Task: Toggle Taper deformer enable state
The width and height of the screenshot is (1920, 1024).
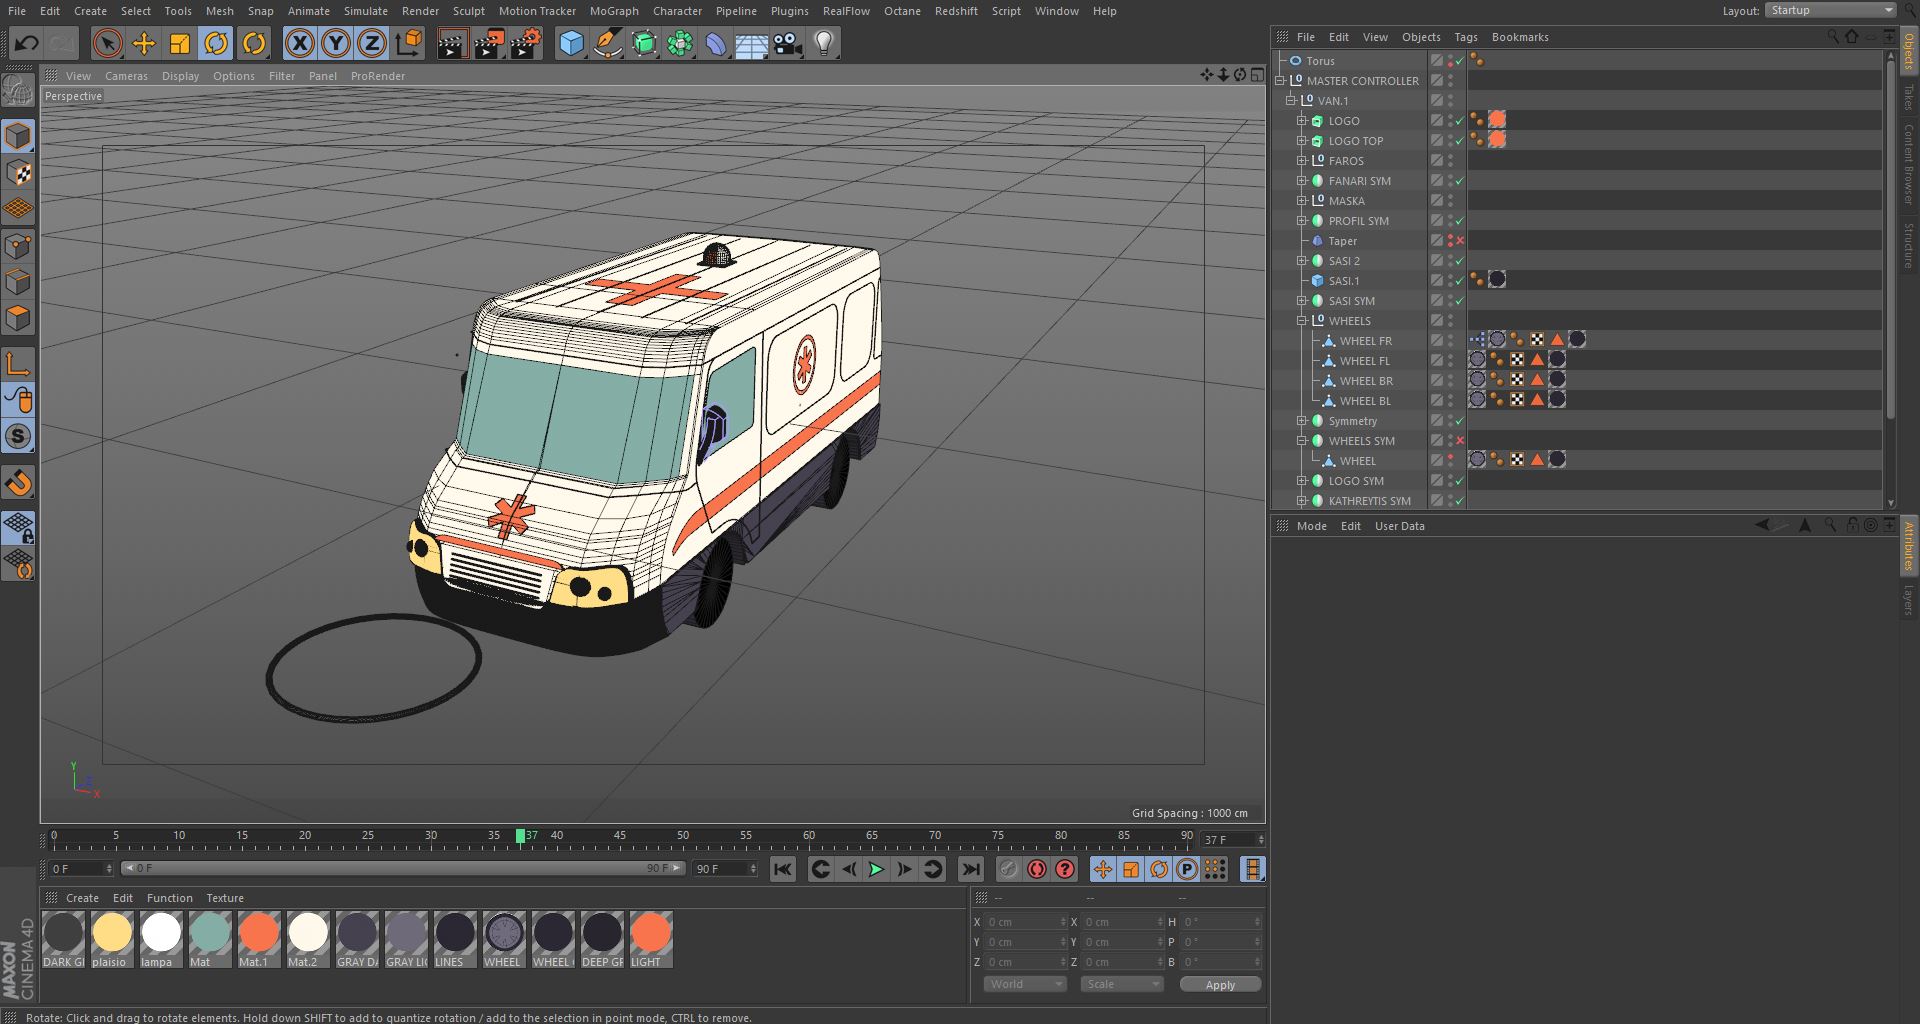Action: [1460, 241]
